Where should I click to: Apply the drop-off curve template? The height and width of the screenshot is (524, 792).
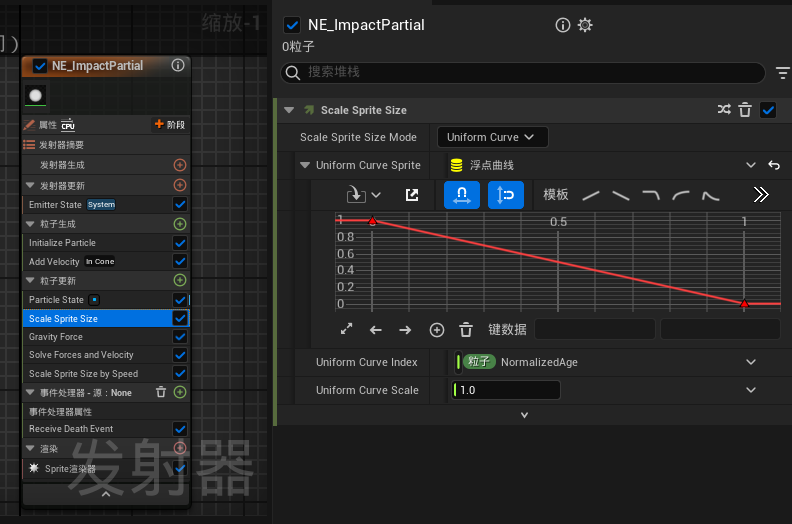[651, 195]
